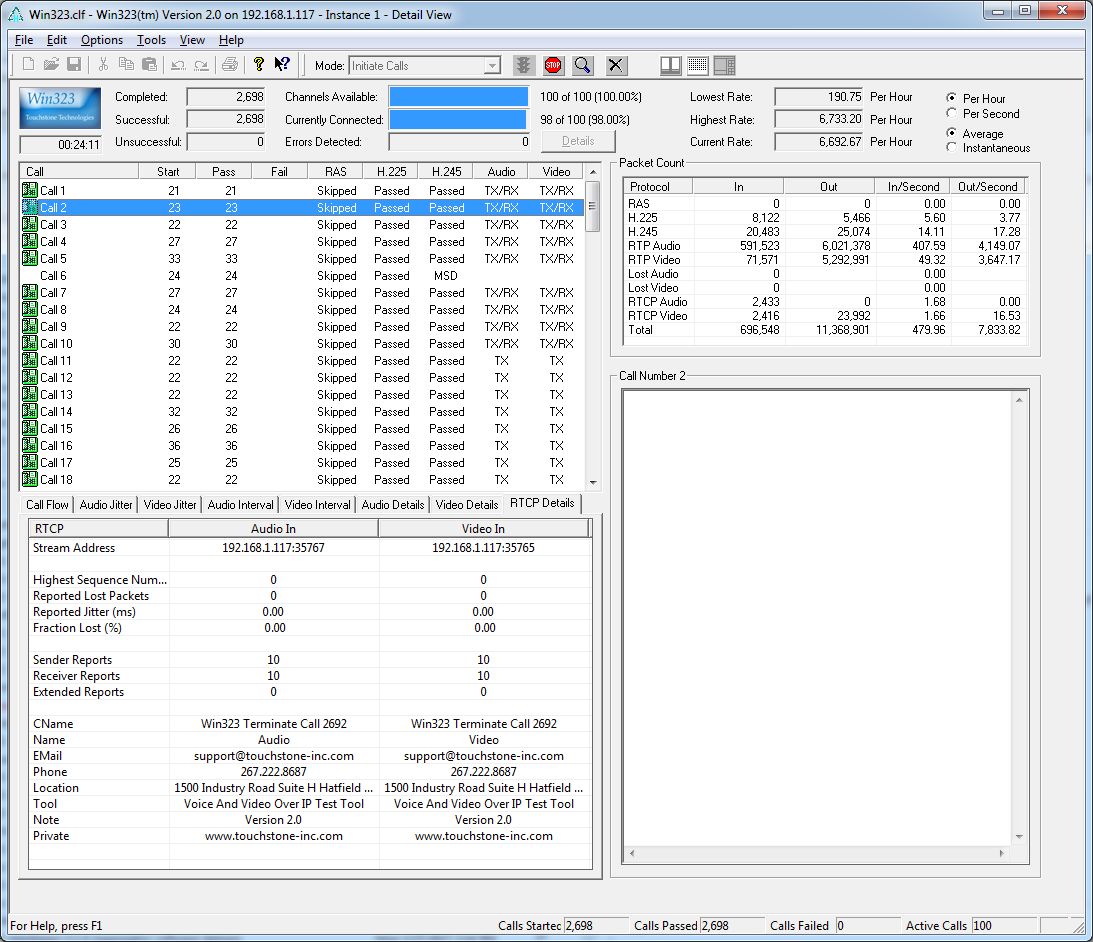Click the Win323 Touchstone logo
Image resolution: width=1093 pixels, height=942 pixels.
click(60, 108)
